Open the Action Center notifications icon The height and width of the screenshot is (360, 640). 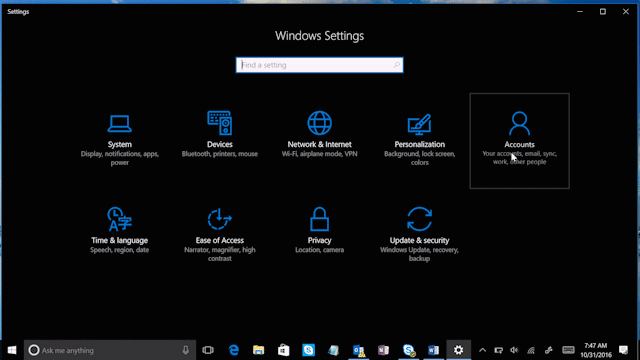pyautogui.click(x=623, y=350)
